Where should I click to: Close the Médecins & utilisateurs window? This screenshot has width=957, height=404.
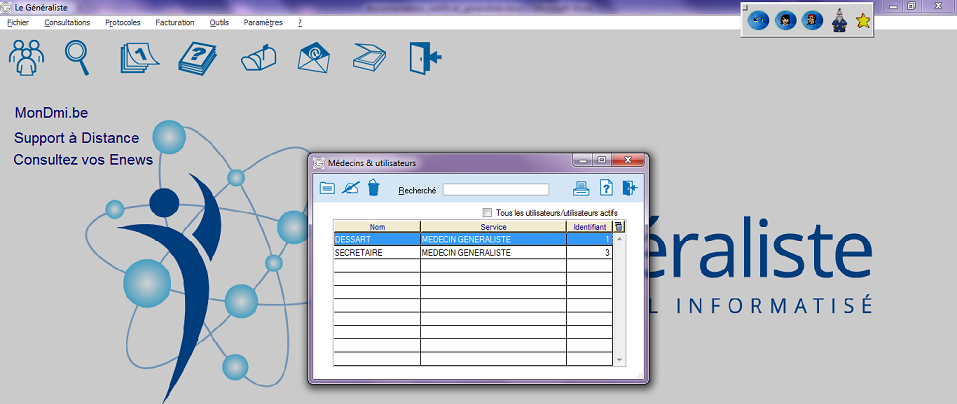(x=627, y=161)
